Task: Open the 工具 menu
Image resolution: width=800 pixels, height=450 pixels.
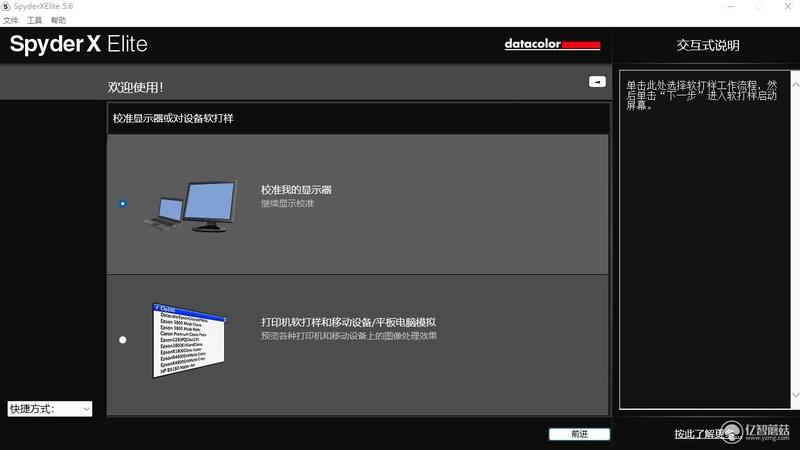Action: 34,20
